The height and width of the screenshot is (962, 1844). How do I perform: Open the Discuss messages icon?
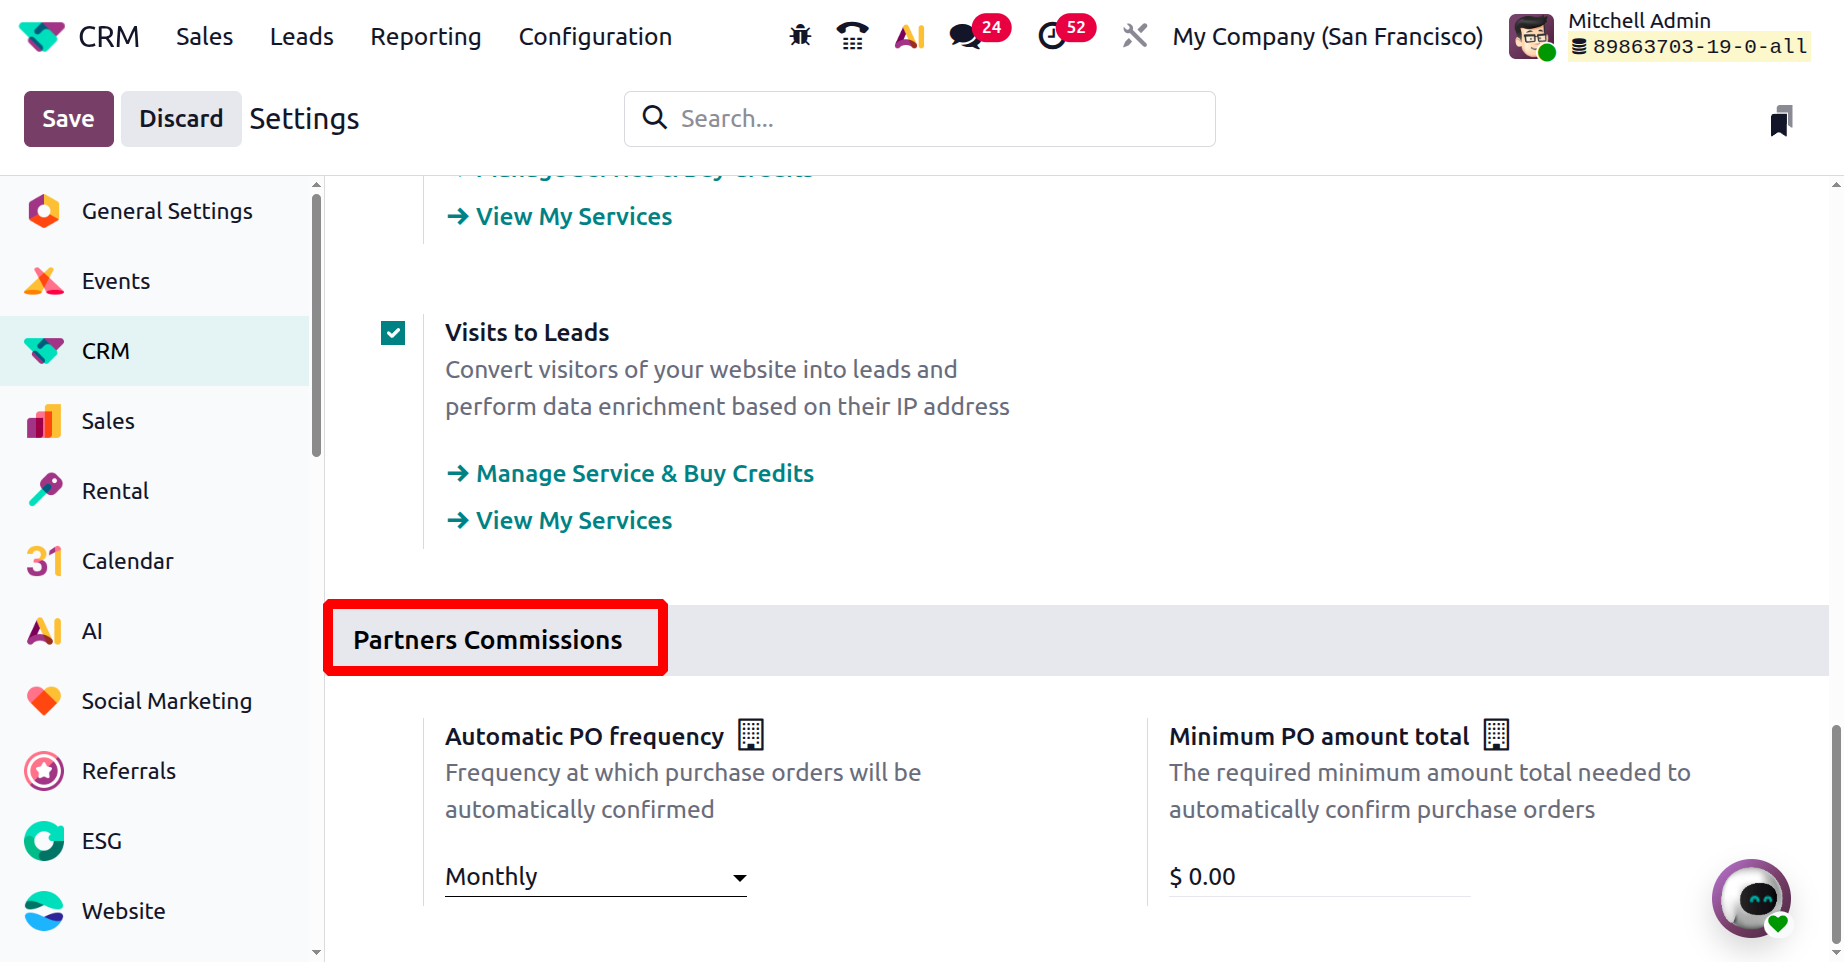coord(965,37)
